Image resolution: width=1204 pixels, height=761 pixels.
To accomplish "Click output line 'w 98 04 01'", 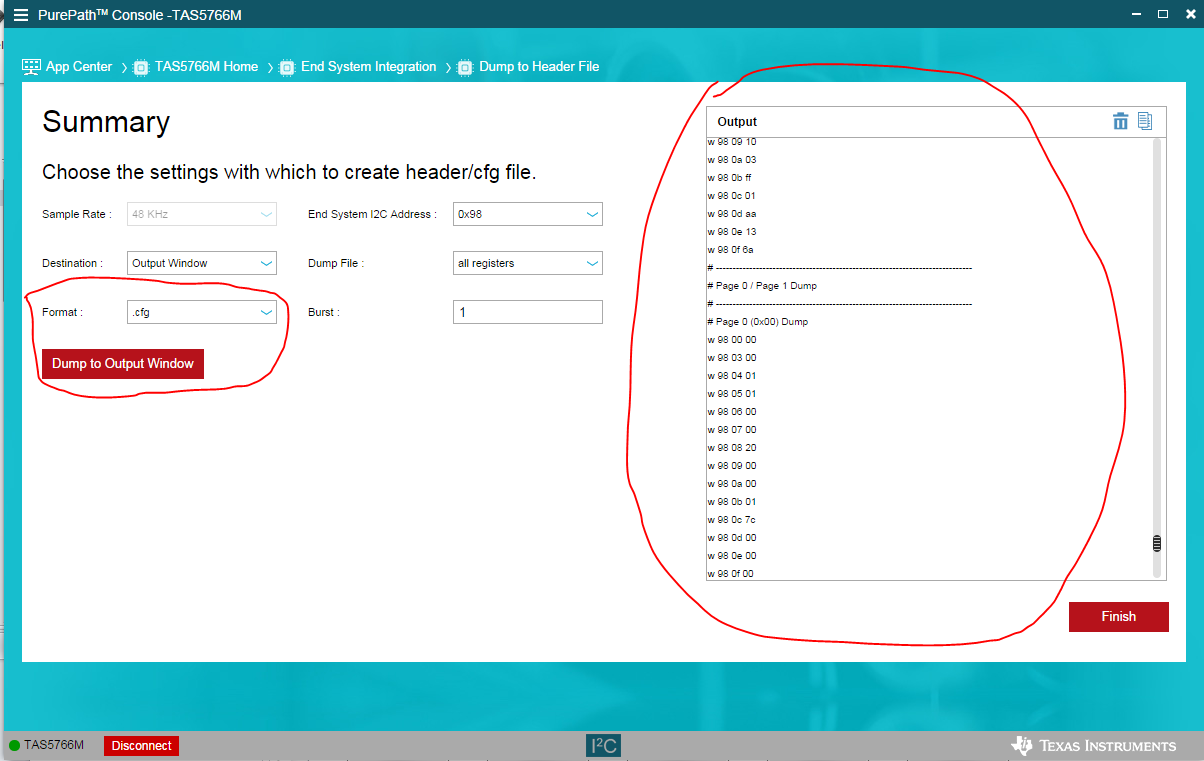I will point(731,376).
